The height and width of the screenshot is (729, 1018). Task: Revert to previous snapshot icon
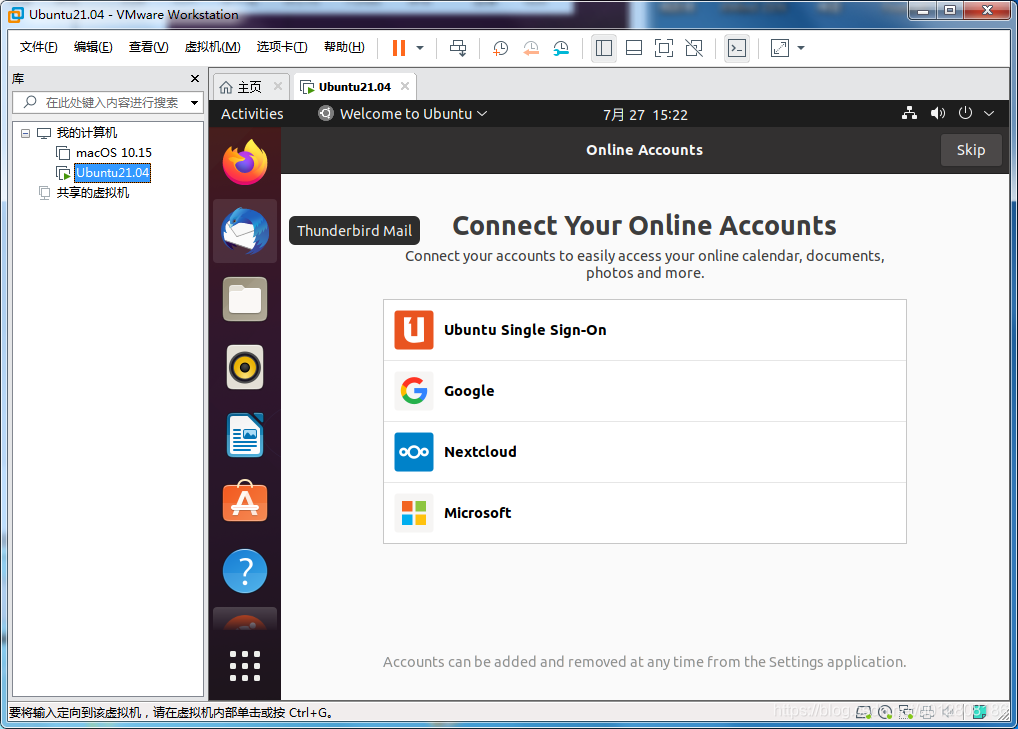point(530,47)
